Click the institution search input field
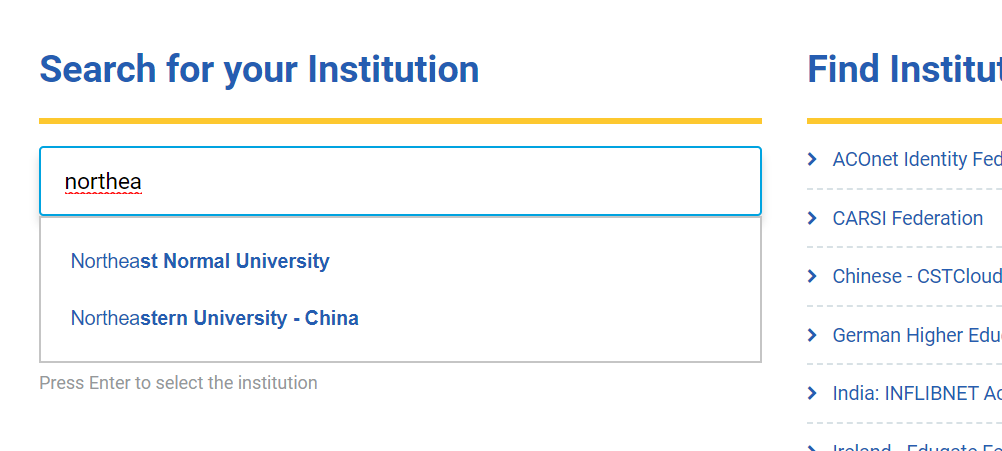Viewport: 1002px width, 451px height. point(400,182)
